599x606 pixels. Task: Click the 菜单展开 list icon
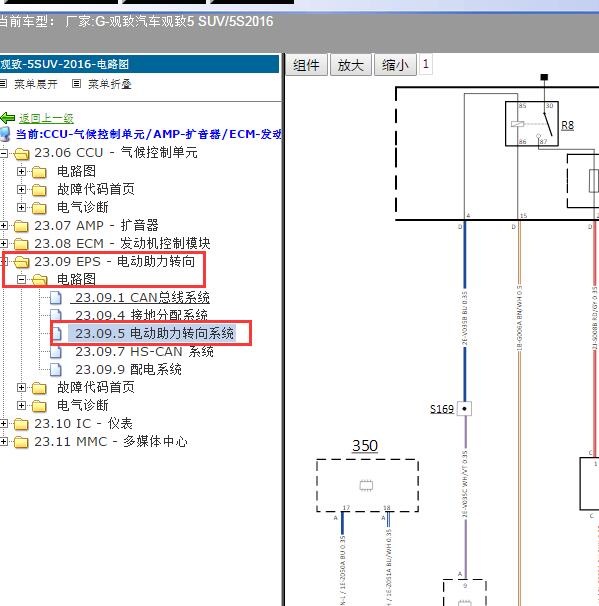[x=3, y=83]
